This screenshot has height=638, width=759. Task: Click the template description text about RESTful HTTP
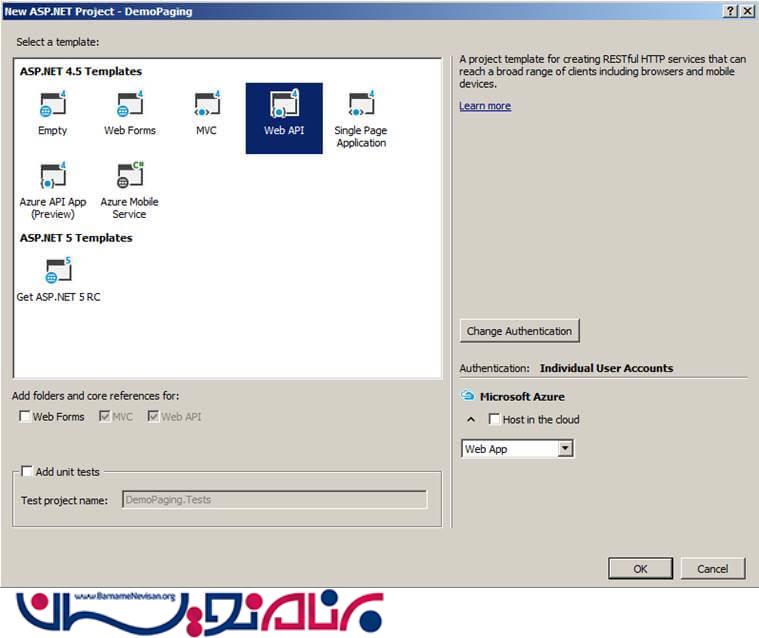point(603,71)
